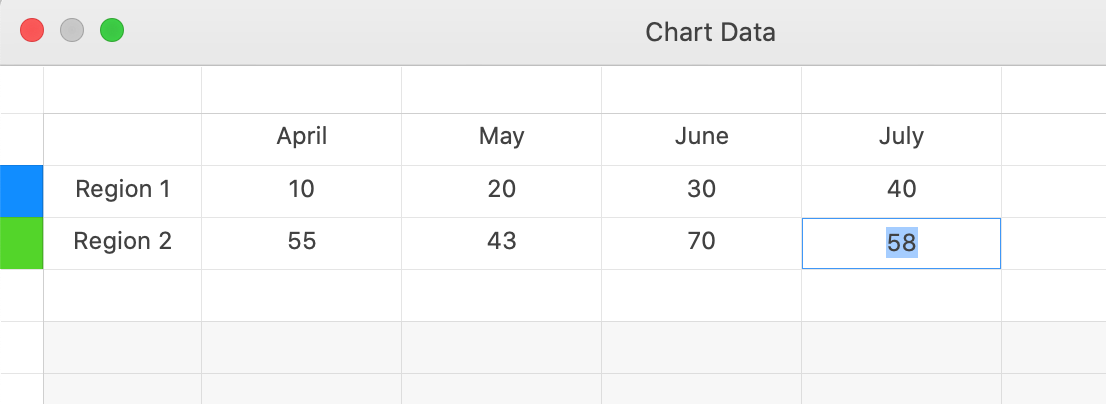Click Region 1 July cell with value 40
The image size is (1106, 404).
tap(901, 189)
